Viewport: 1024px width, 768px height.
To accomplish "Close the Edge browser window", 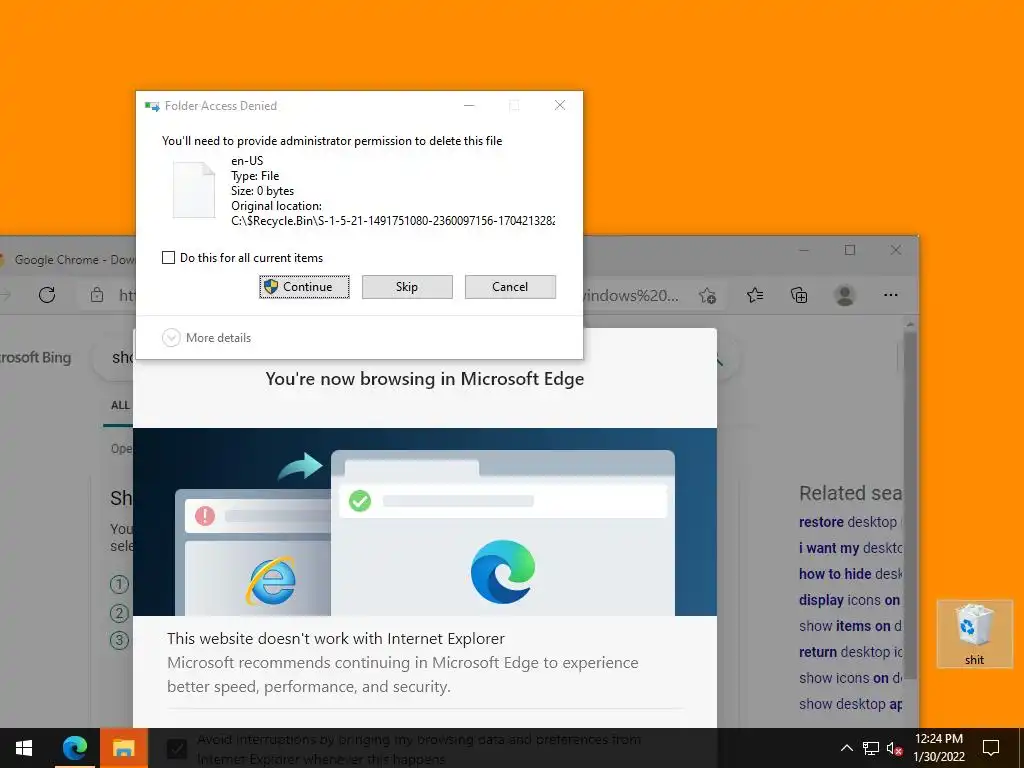I will coord(896,250).
